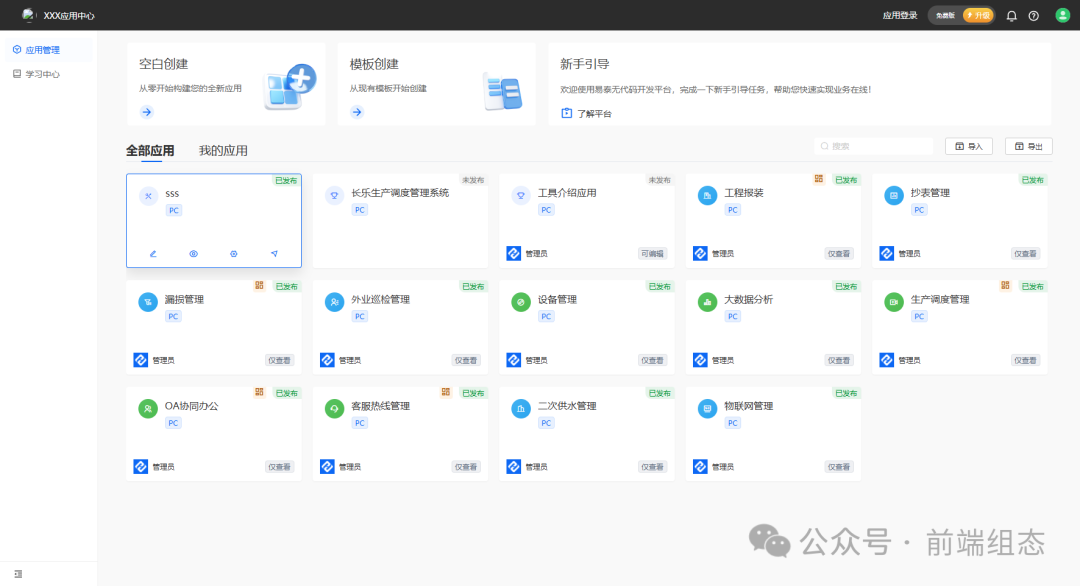Click the 空白创建 illustration graphic
Viewport: 1080px width, 586px height.
tap(290, 87)
